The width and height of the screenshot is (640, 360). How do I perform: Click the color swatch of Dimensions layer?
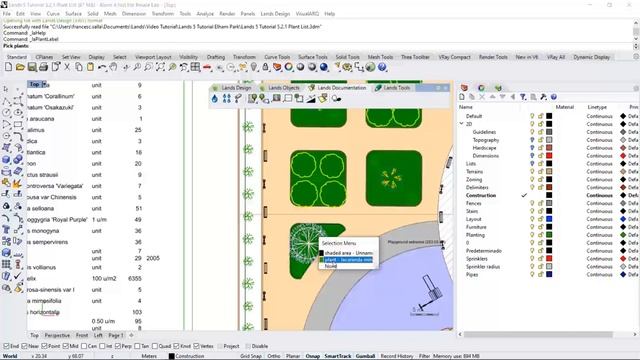pyautogui.click(x=549, y=156)
